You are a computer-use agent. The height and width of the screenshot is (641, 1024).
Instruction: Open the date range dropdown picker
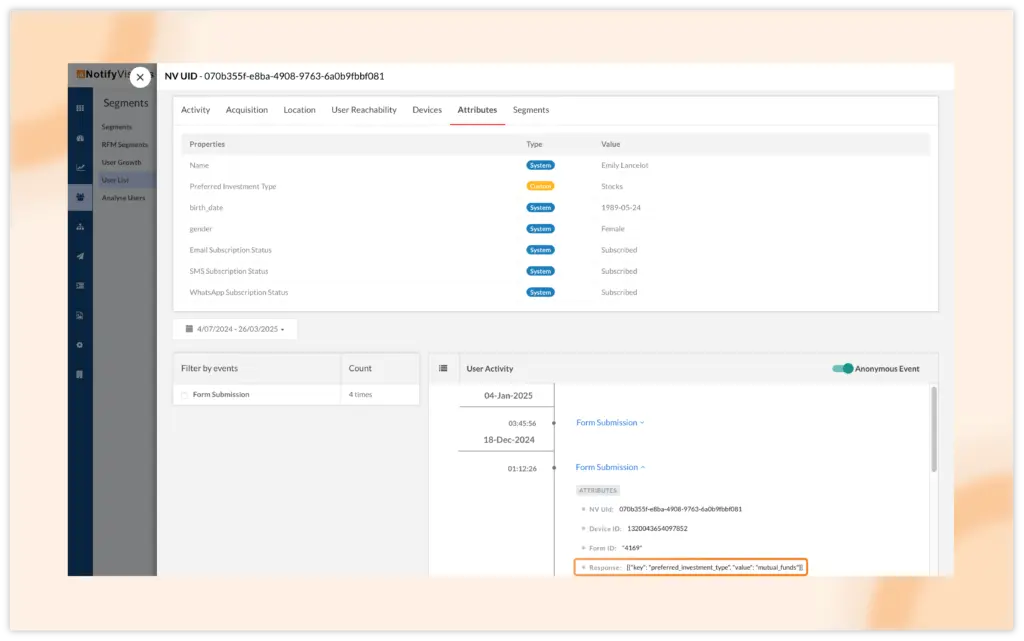pyautogui.click(x=235, y=329)
